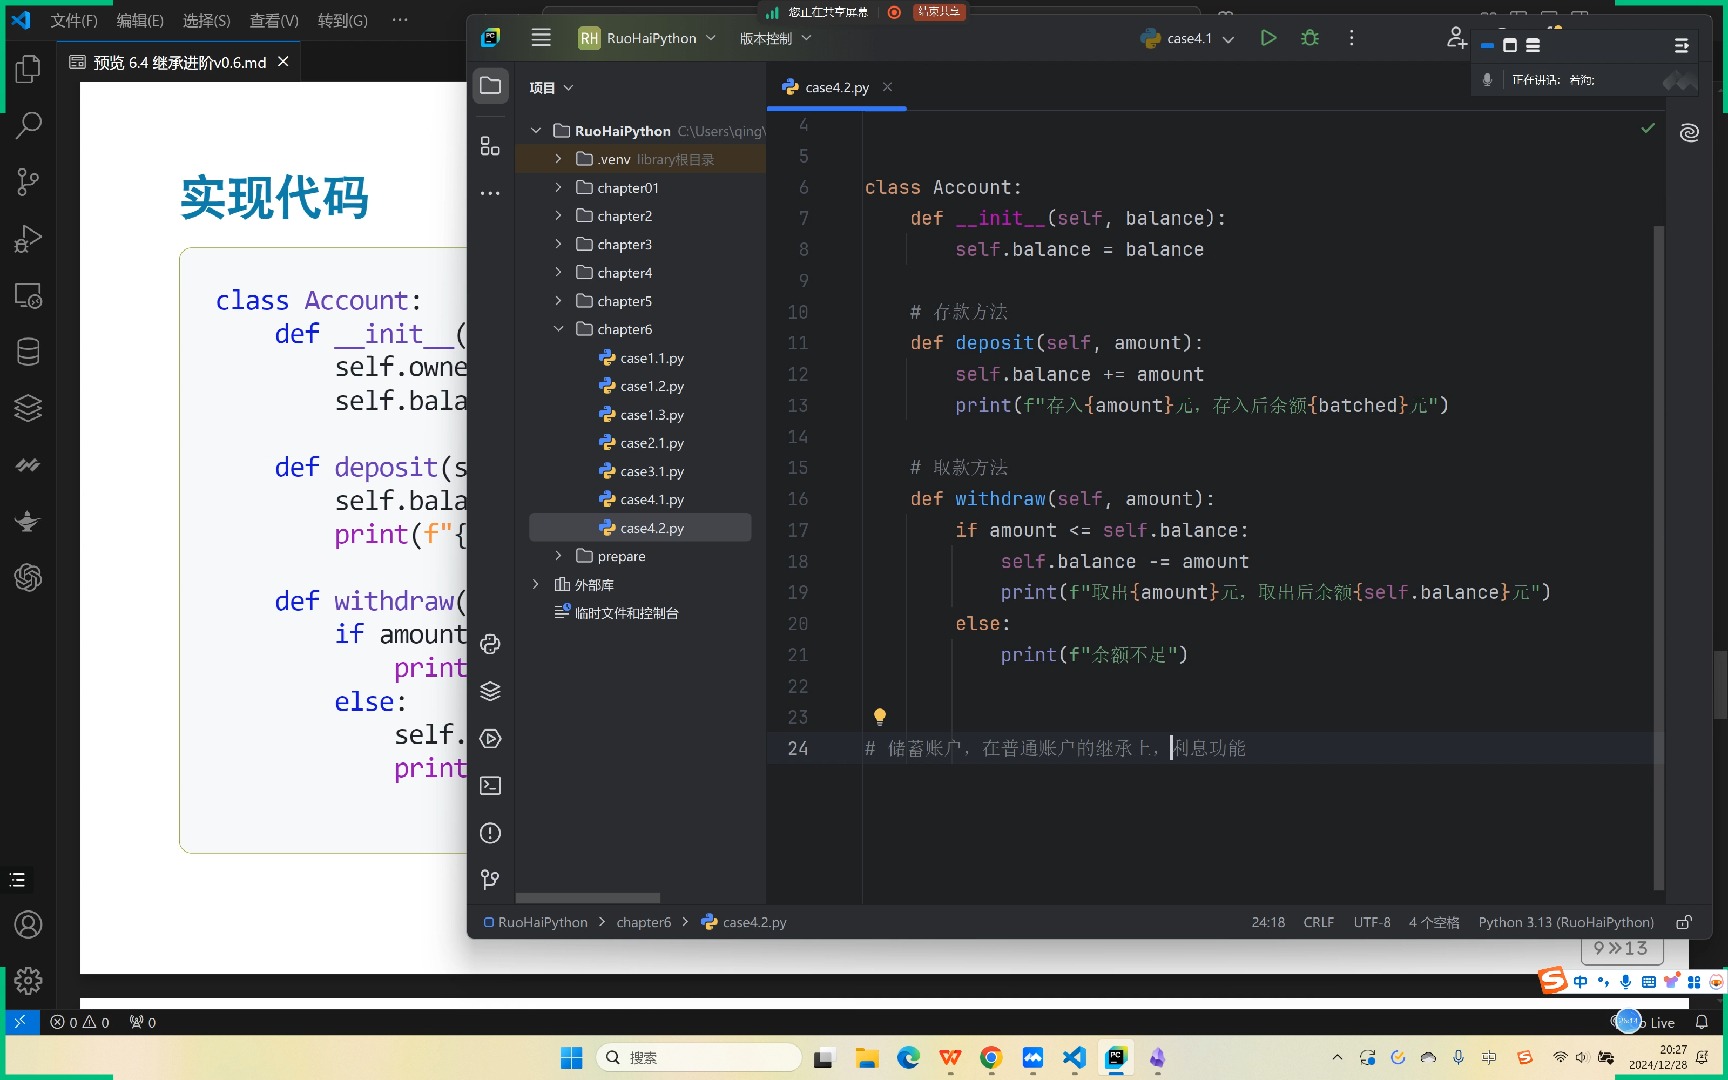Expand the chapter01 folder
1728x1080 pixels.
point(558,188)
